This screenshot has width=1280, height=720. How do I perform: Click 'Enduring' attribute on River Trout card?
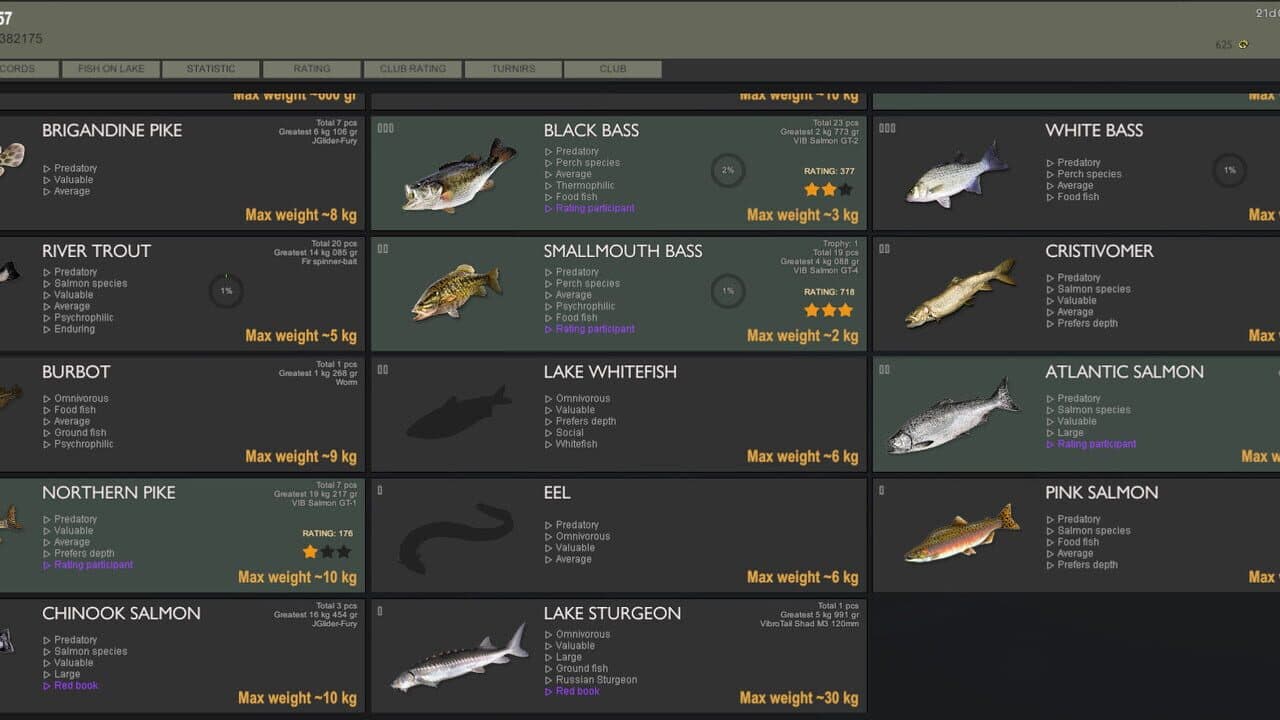pyautogui.click(x=74, y=329)
